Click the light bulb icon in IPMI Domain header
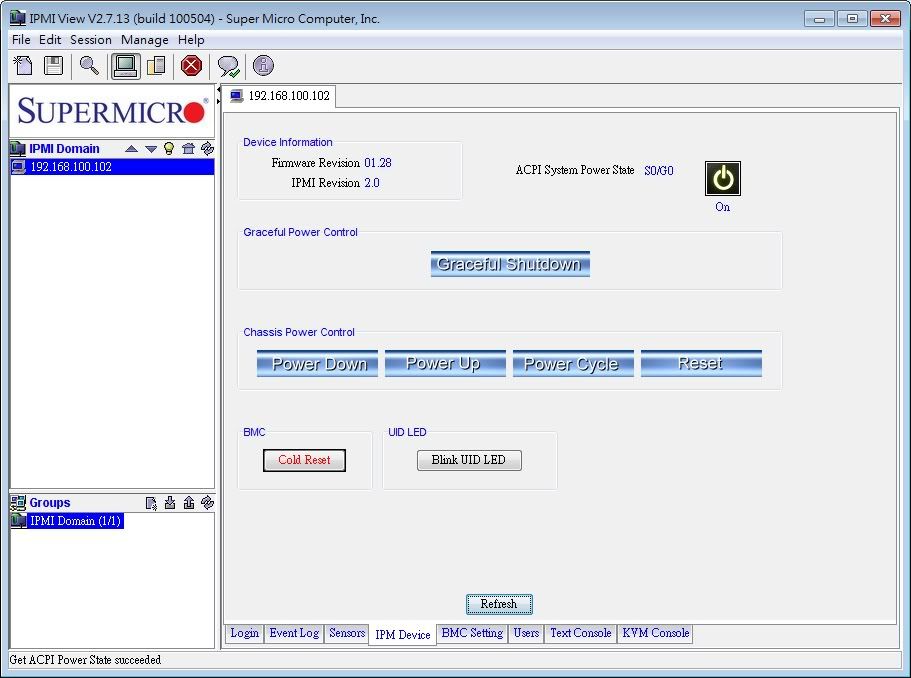This screenshot has height=678, width=911. coord(169,149)
